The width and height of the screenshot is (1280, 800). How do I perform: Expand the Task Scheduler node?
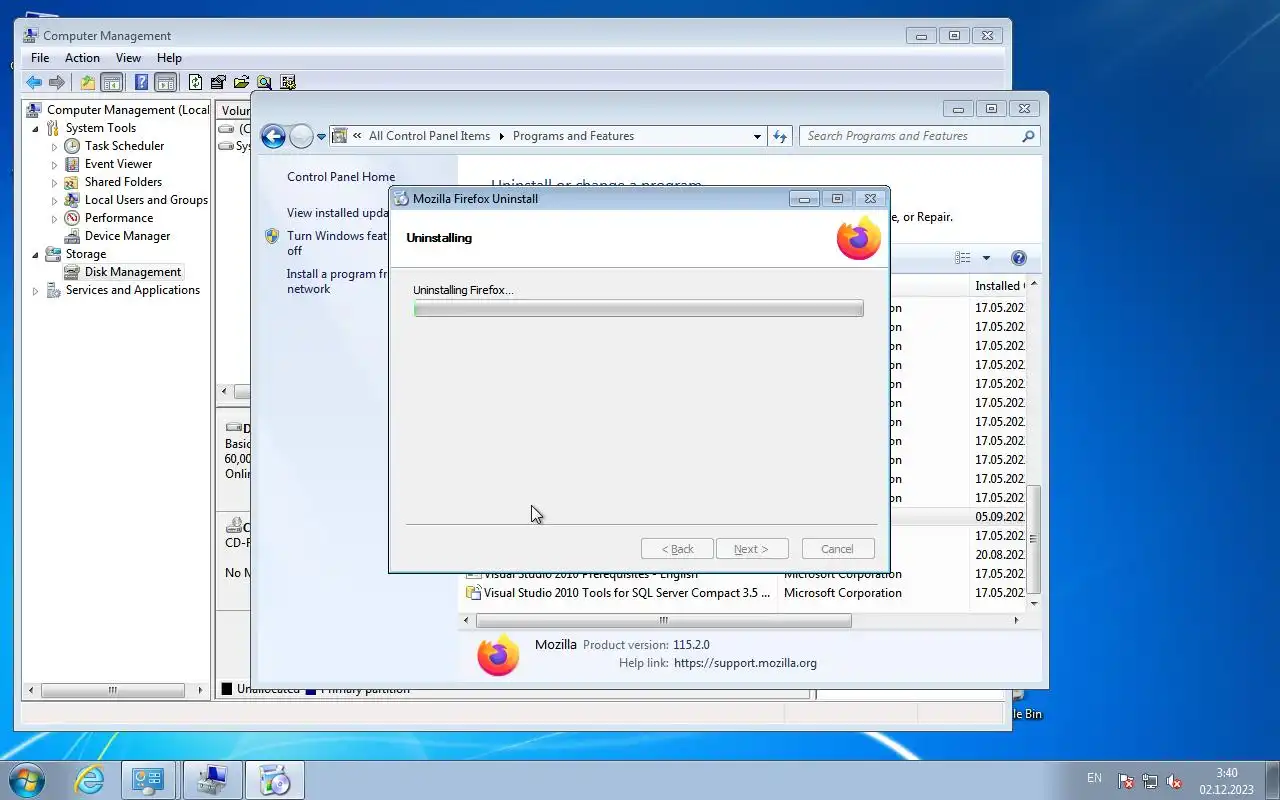[x=55, y=146]
